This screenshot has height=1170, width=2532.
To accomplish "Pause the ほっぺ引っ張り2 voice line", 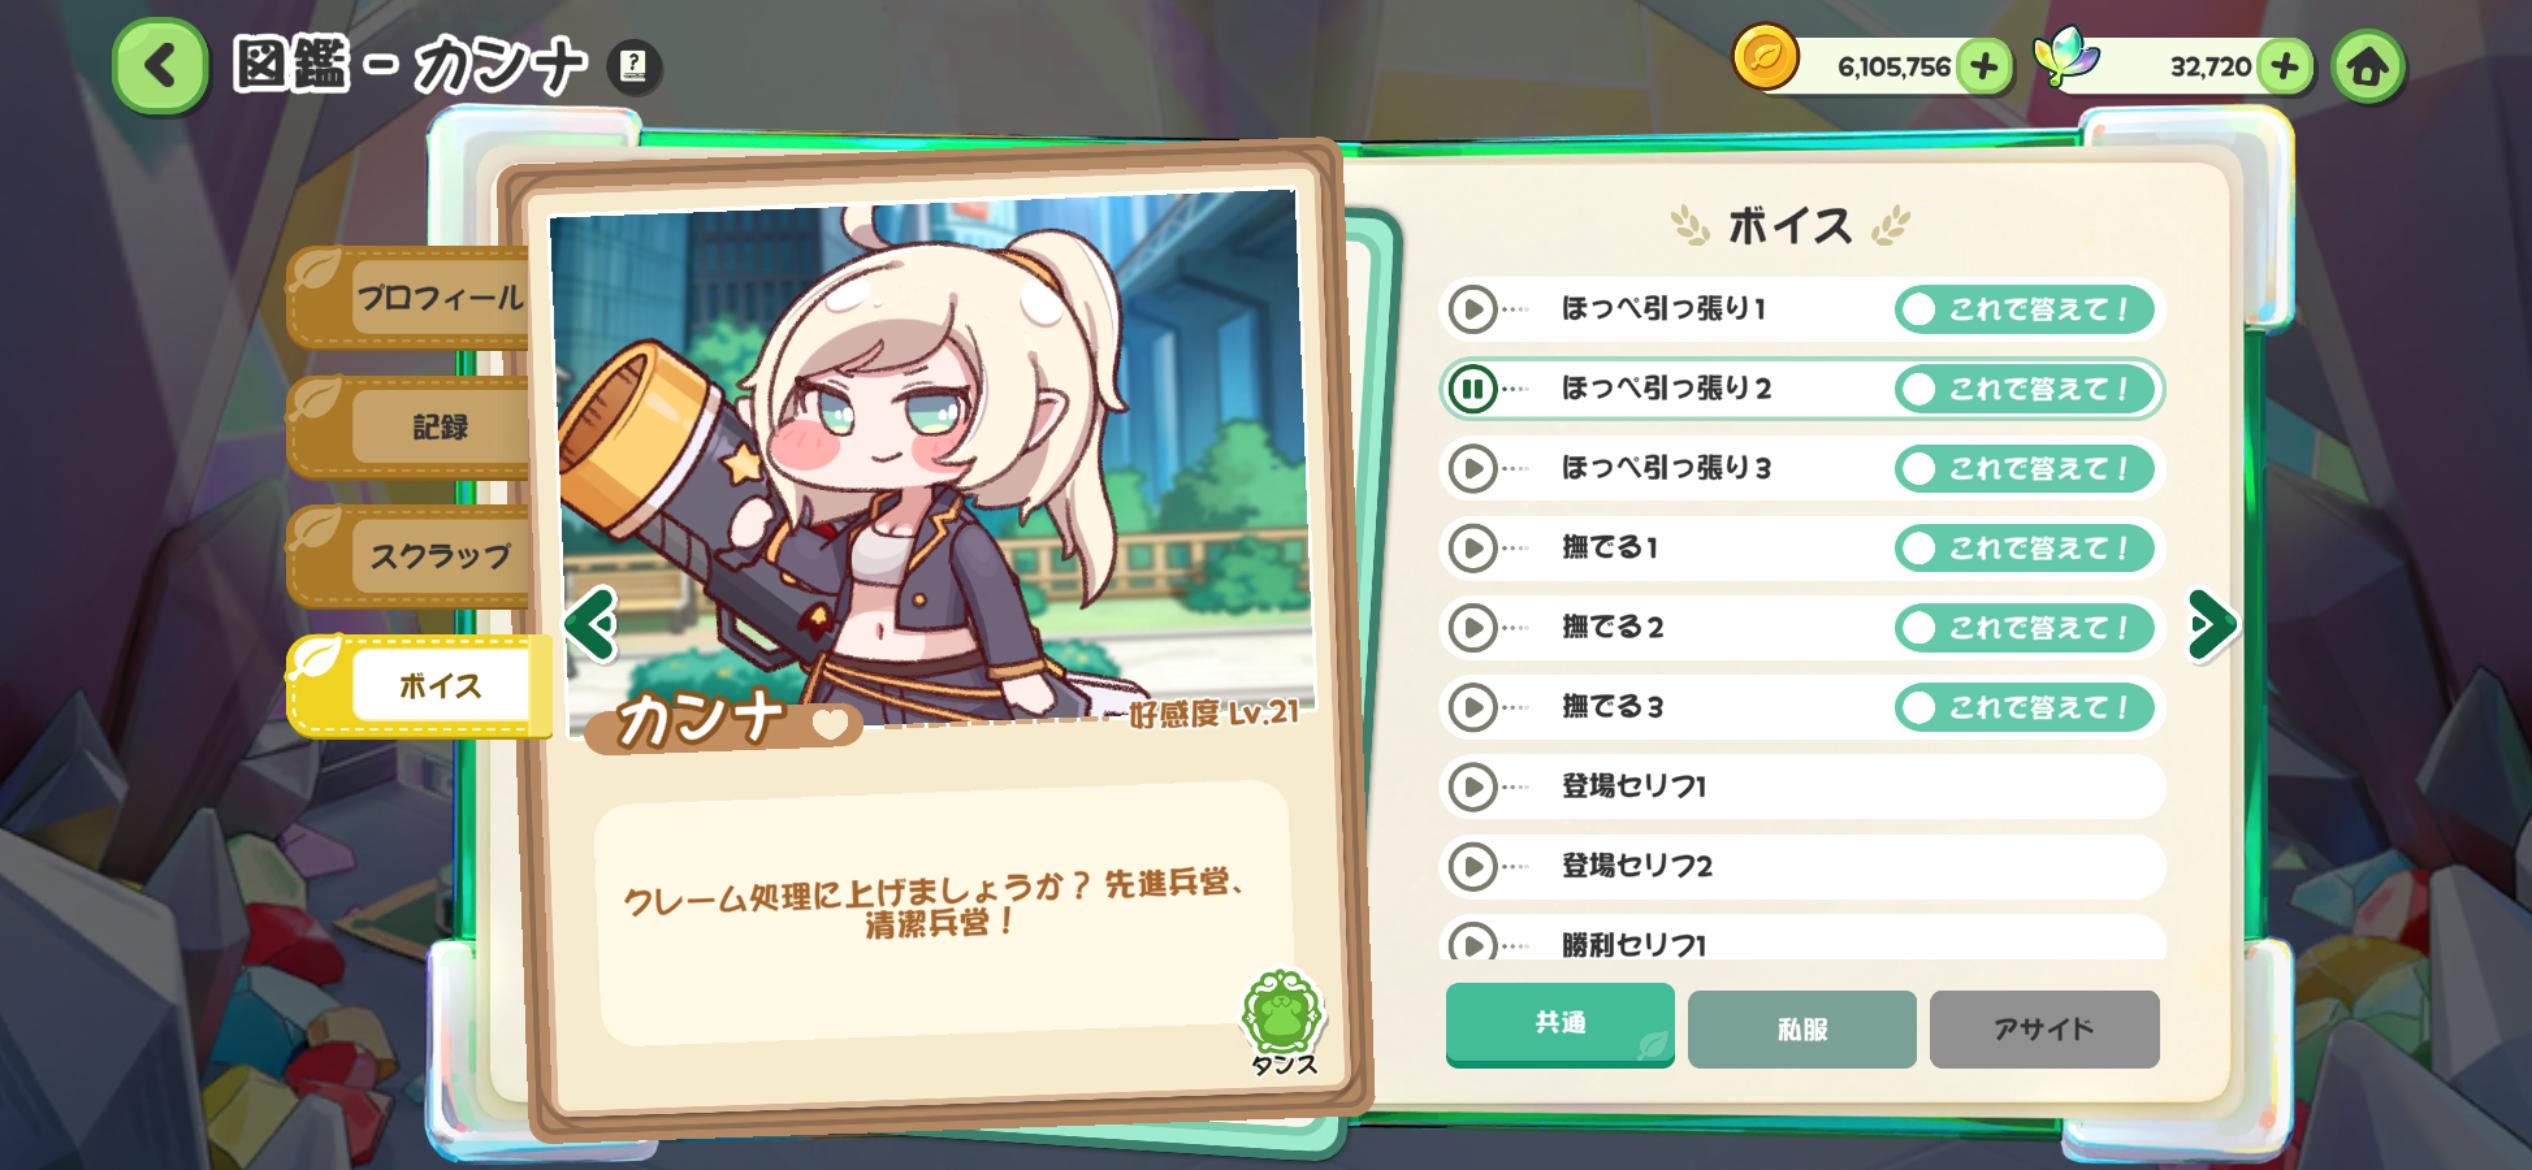I will [x=1473, y=388].
